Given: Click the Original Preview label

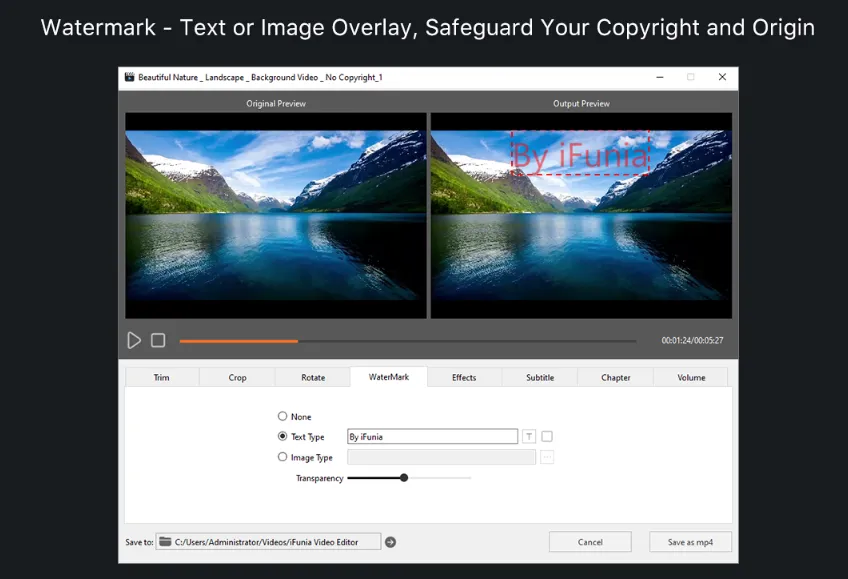Looking at the screenshot, I should [x=276, y=103].
